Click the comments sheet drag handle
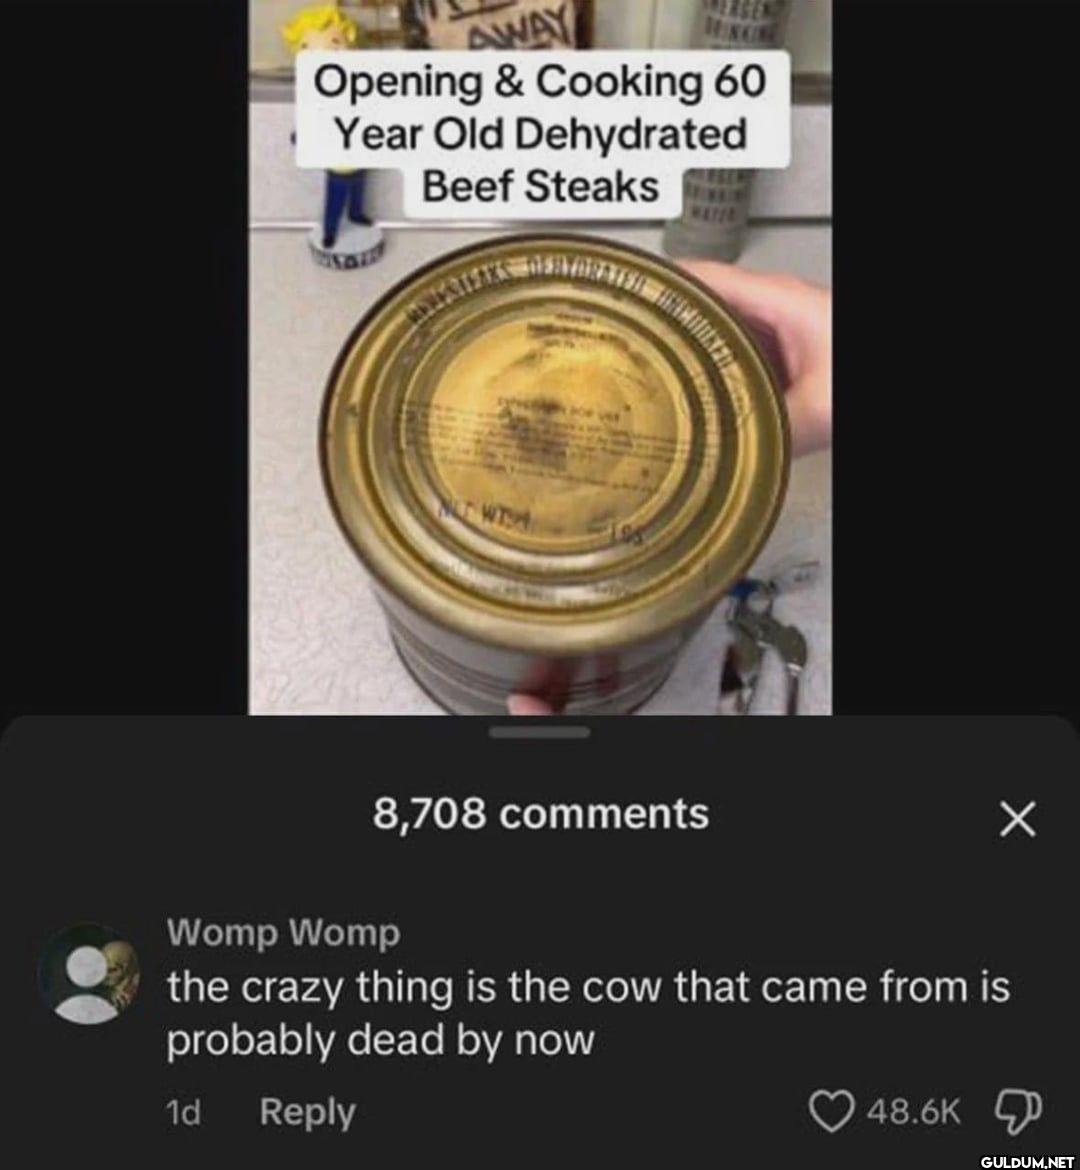 click(x=540, y=733)
